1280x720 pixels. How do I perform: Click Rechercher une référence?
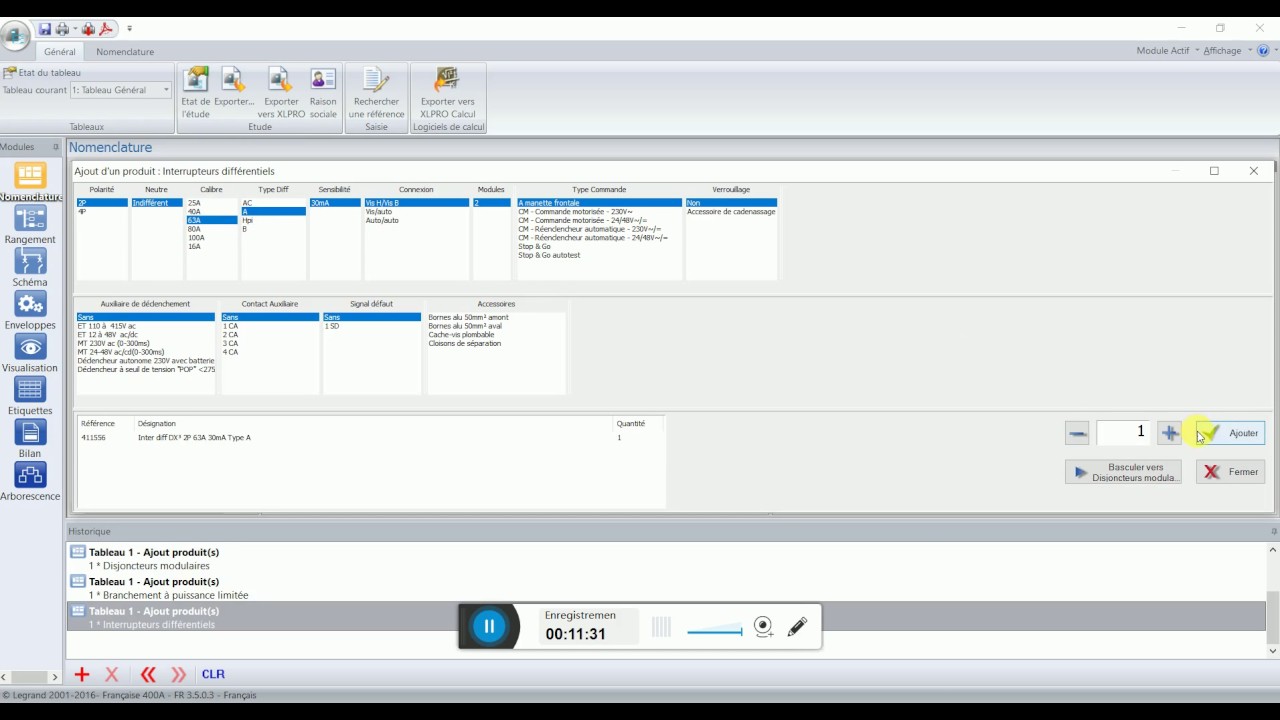click(376, 93)
